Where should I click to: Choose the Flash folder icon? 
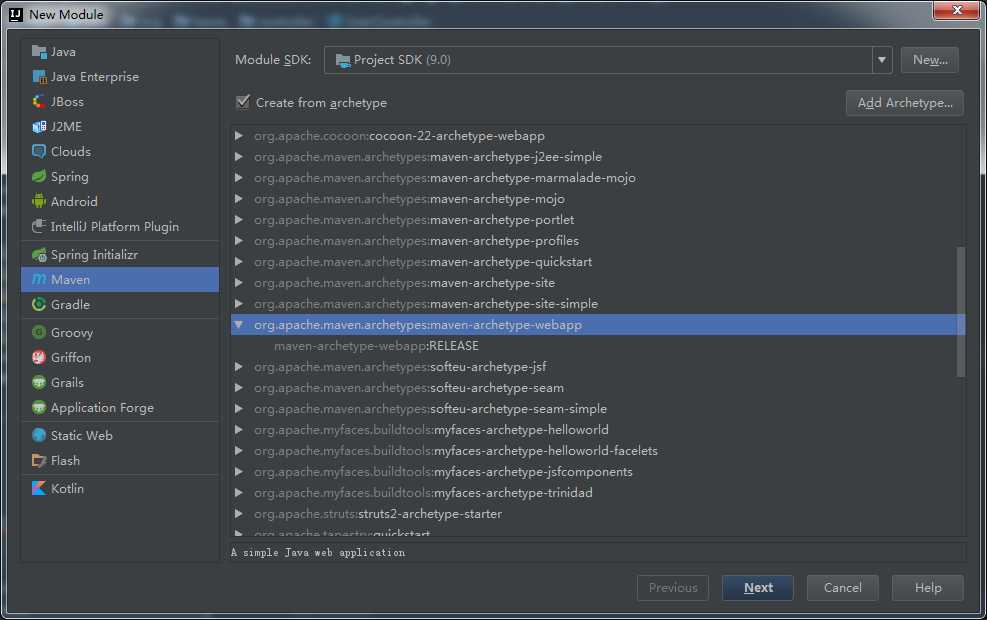pyautogui.click(x=39, y=461)
